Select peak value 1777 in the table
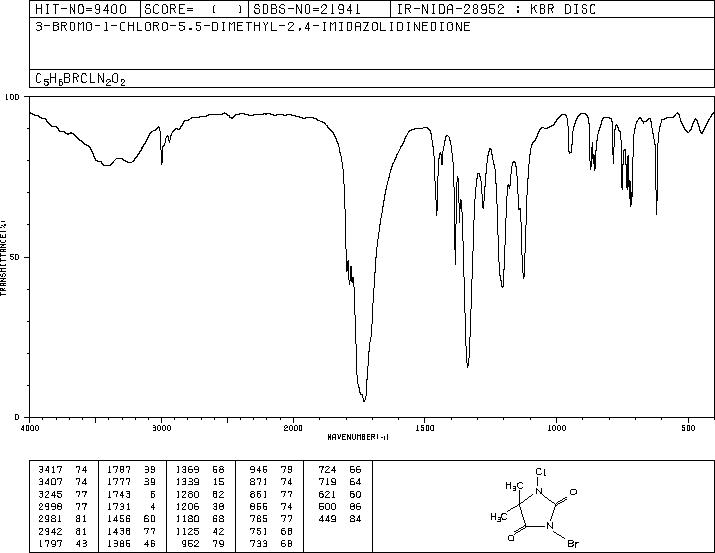Screen dimensions: 715x553 point(119,481)
